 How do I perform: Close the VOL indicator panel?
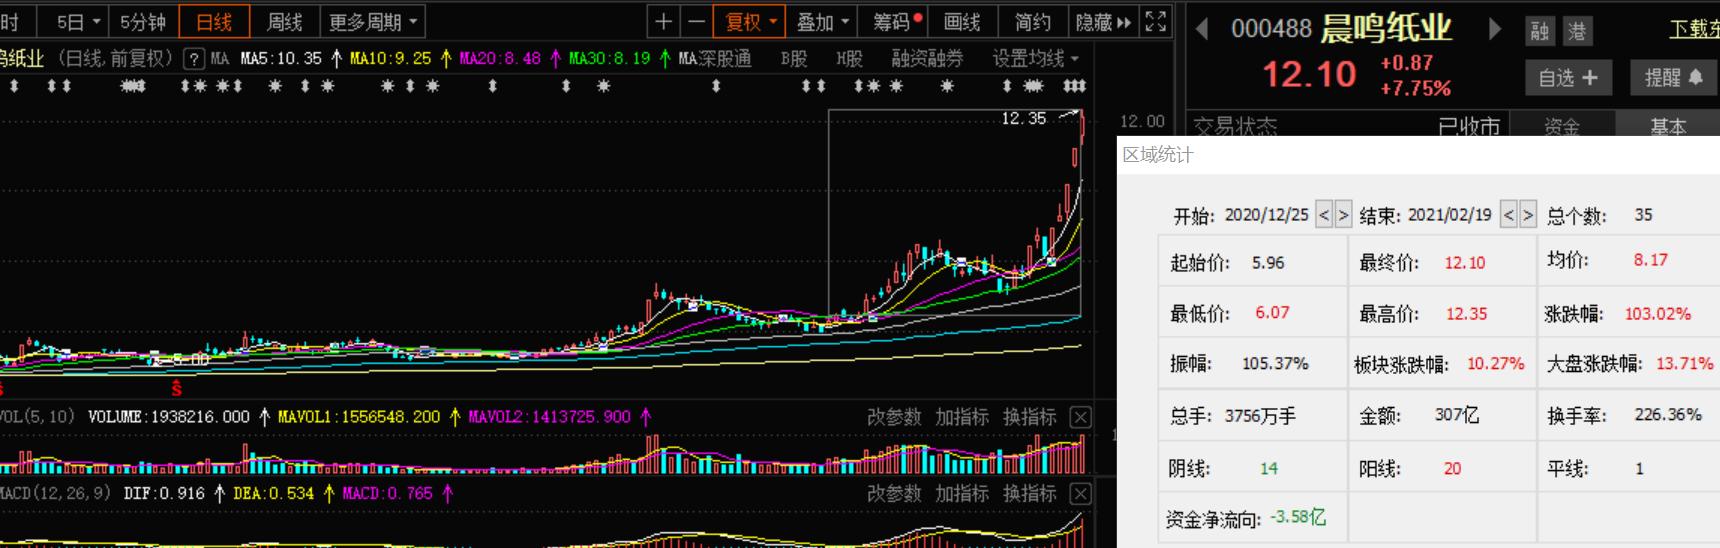(1080, 417)
